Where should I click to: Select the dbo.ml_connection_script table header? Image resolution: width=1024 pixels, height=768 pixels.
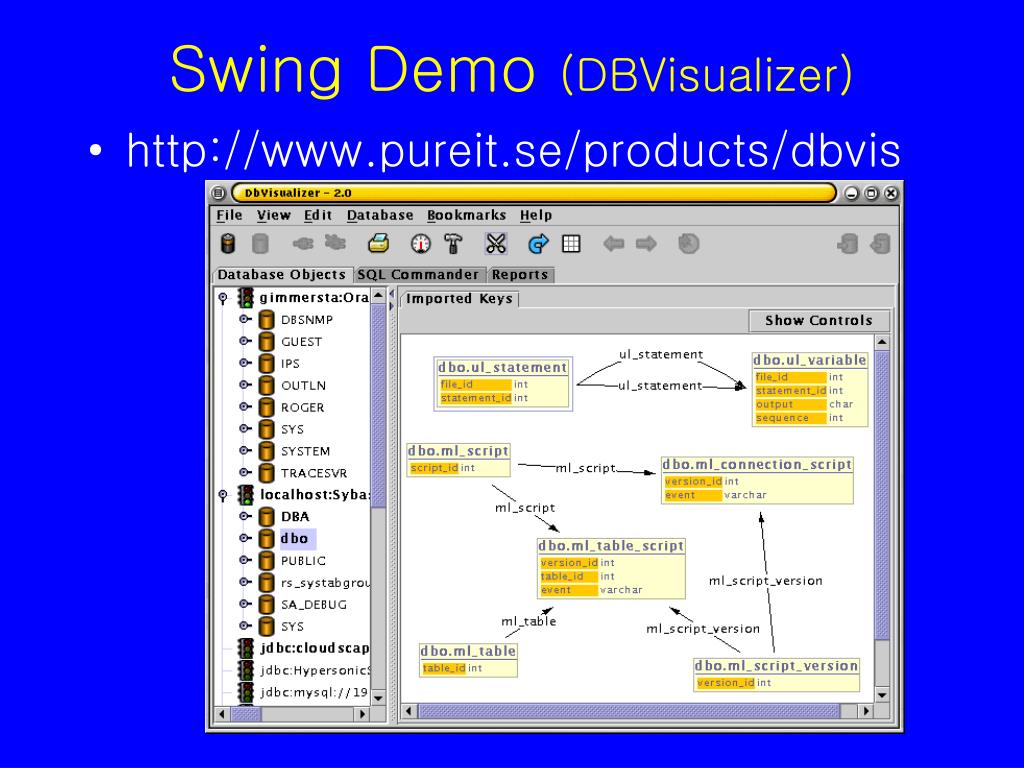coord(757,464)
